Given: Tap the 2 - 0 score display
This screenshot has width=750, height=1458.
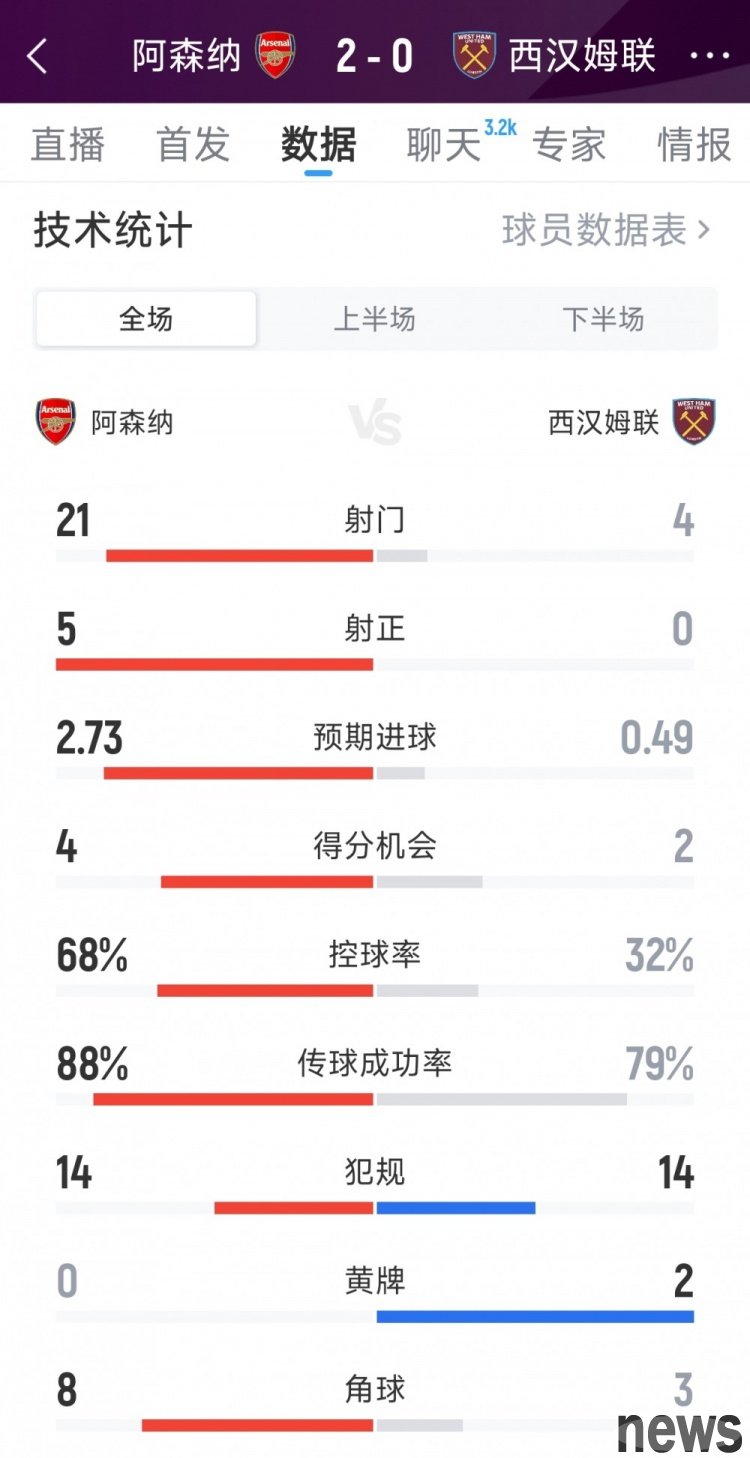Looking at the screenshot, I should [x=375, y=56].
